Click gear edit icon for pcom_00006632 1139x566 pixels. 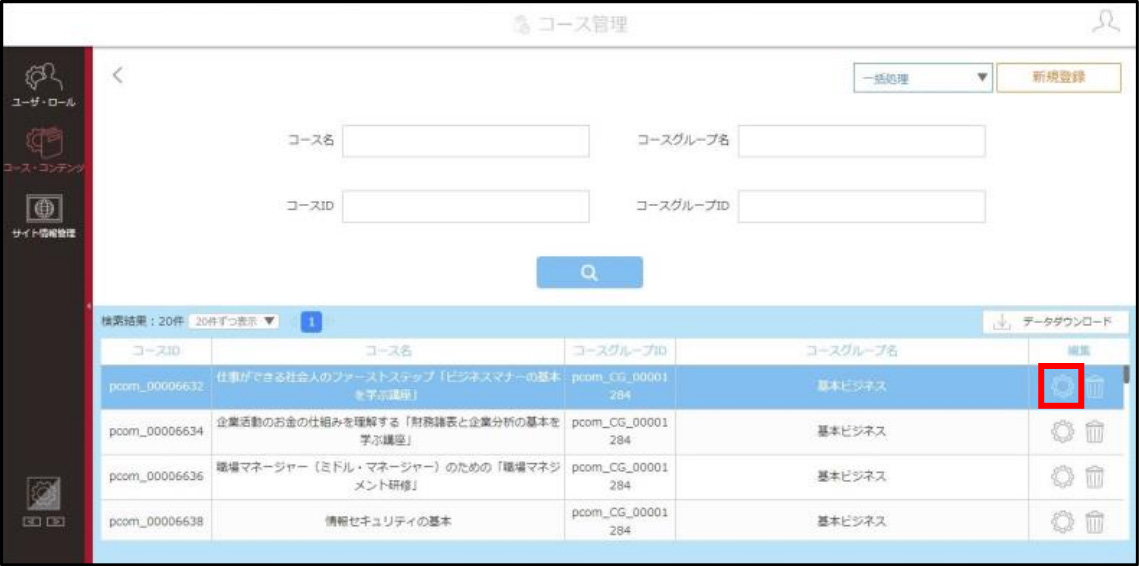click(x=1062, y=387)
